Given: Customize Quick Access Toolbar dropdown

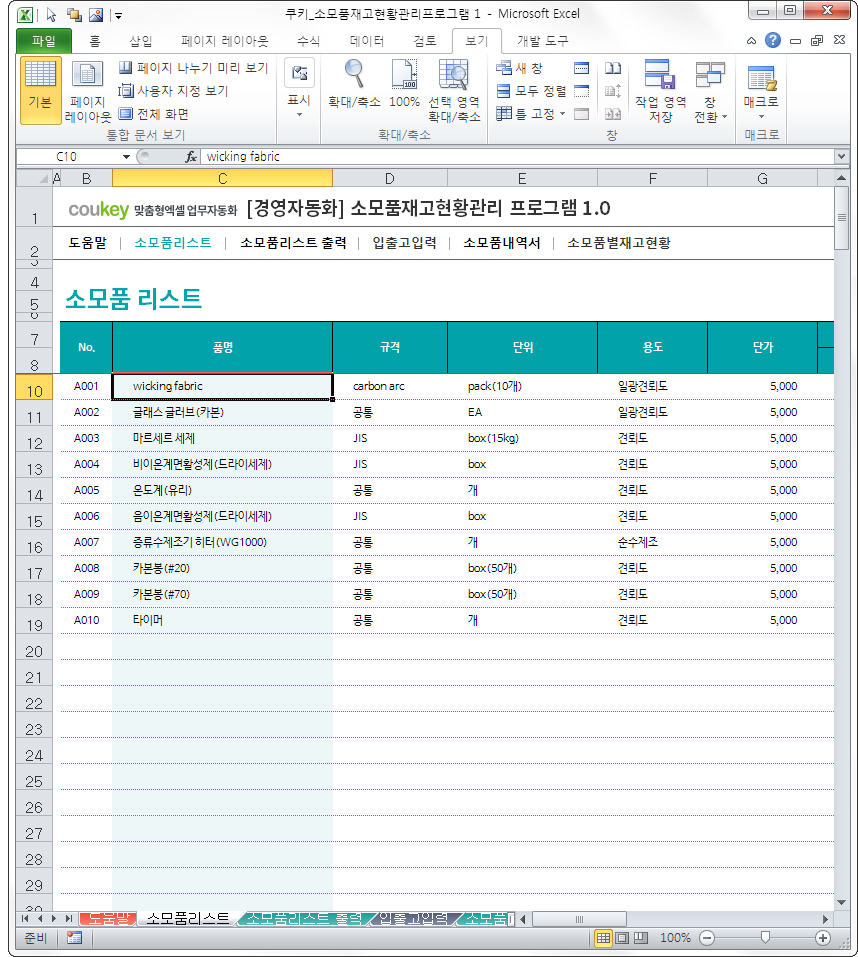Looking at the screenshot, I should tap(118, 16).
